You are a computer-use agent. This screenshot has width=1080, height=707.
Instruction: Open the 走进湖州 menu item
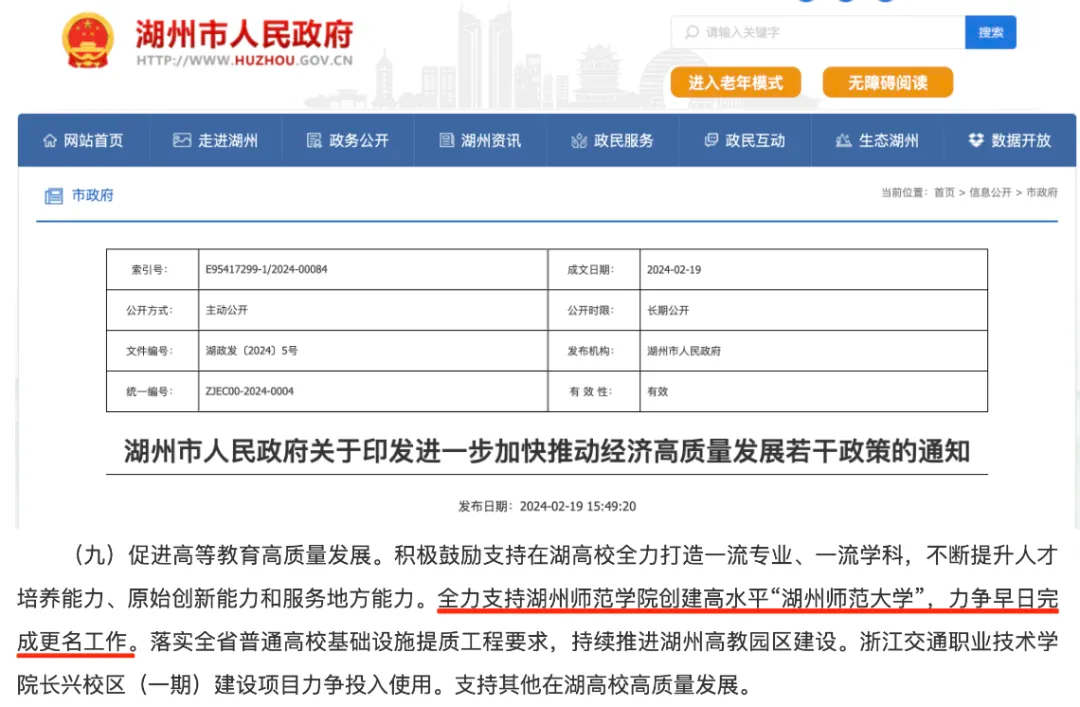click(215, 141)
